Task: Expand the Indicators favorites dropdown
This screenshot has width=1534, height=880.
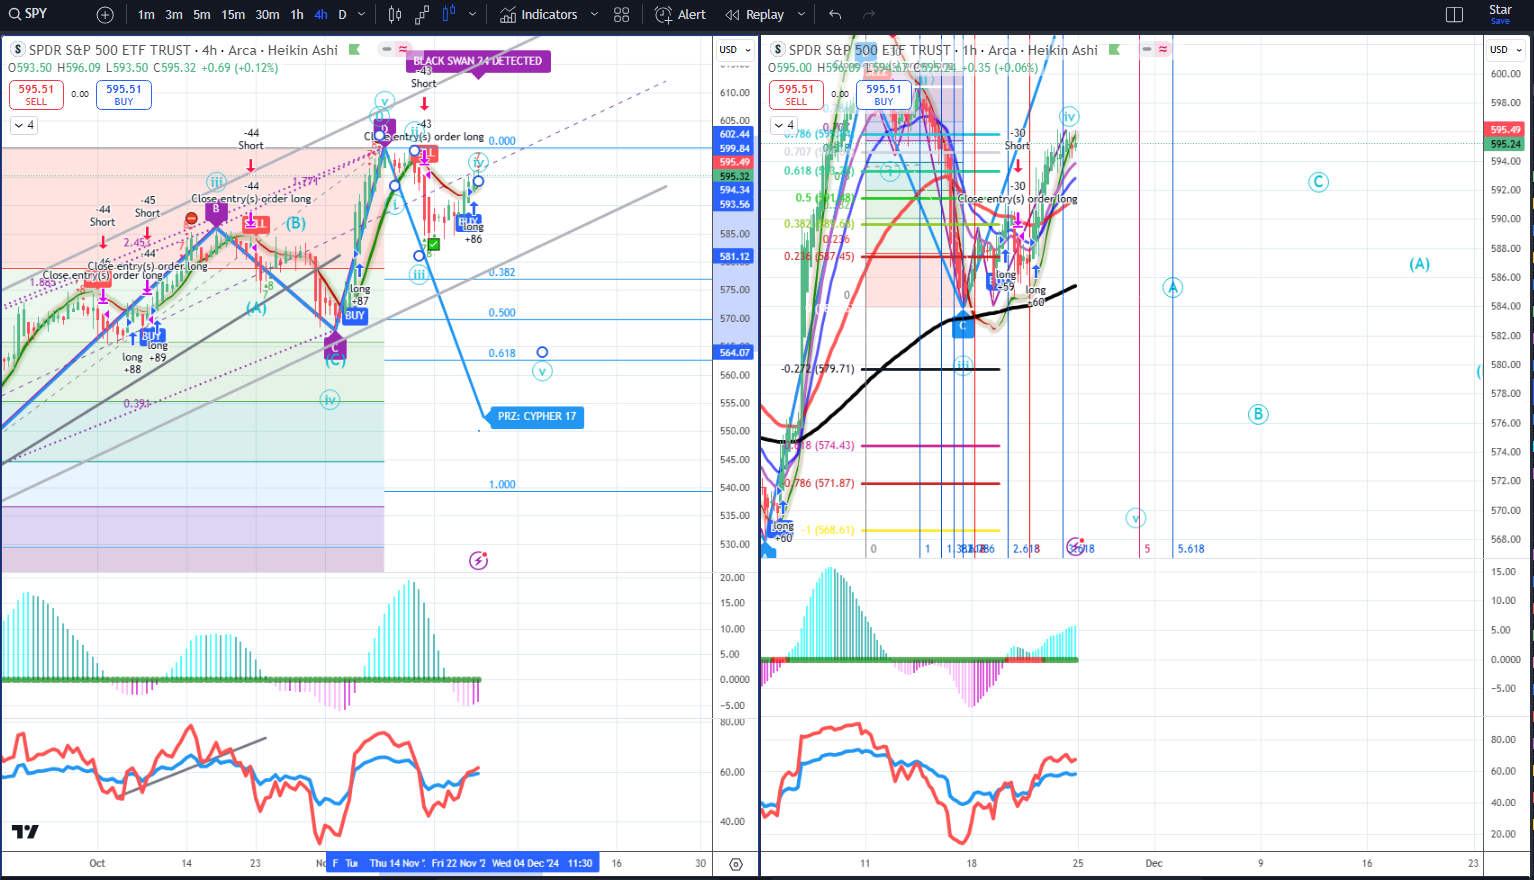Action: (x=594, y=15)
